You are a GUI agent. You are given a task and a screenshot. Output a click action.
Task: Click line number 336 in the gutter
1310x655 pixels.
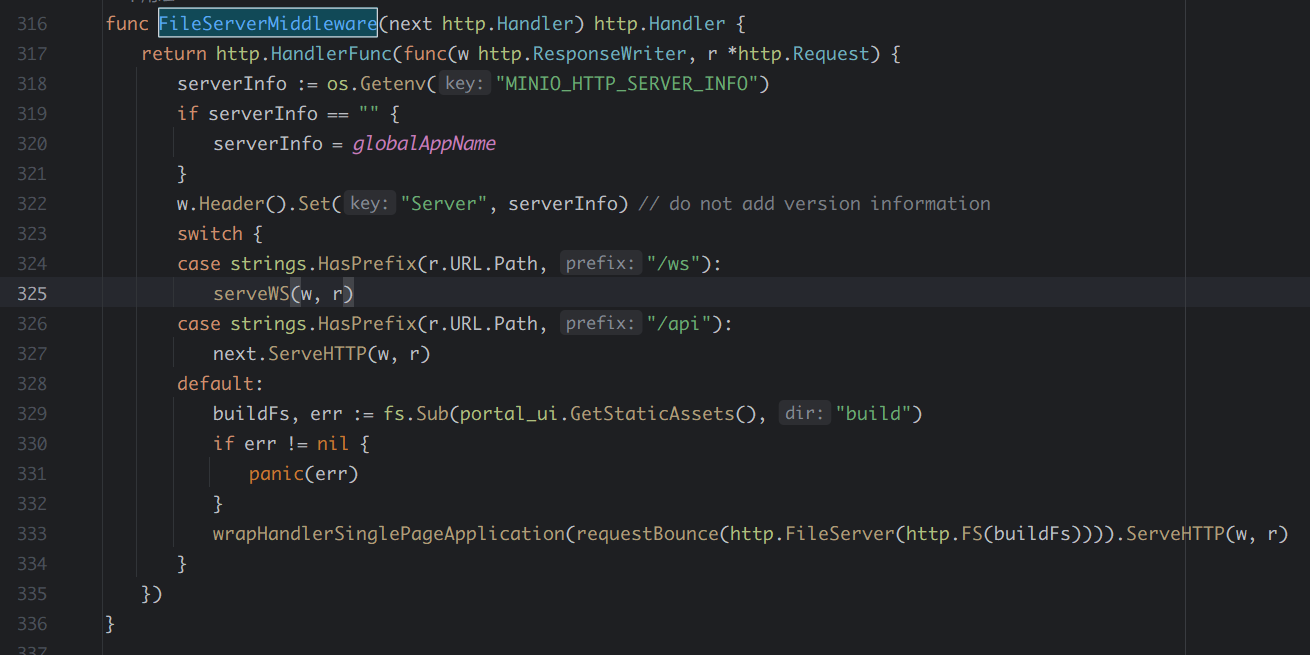(x=32, y=623)
